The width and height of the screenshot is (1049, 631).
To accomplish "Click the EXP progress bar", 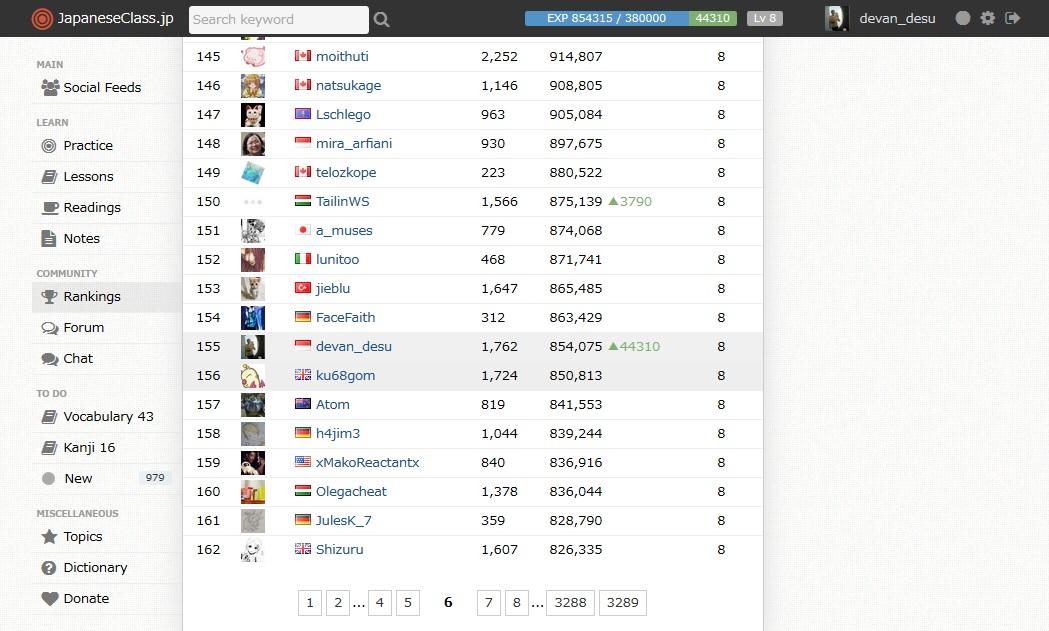I will pyautogui.click(x=606, y=18).
